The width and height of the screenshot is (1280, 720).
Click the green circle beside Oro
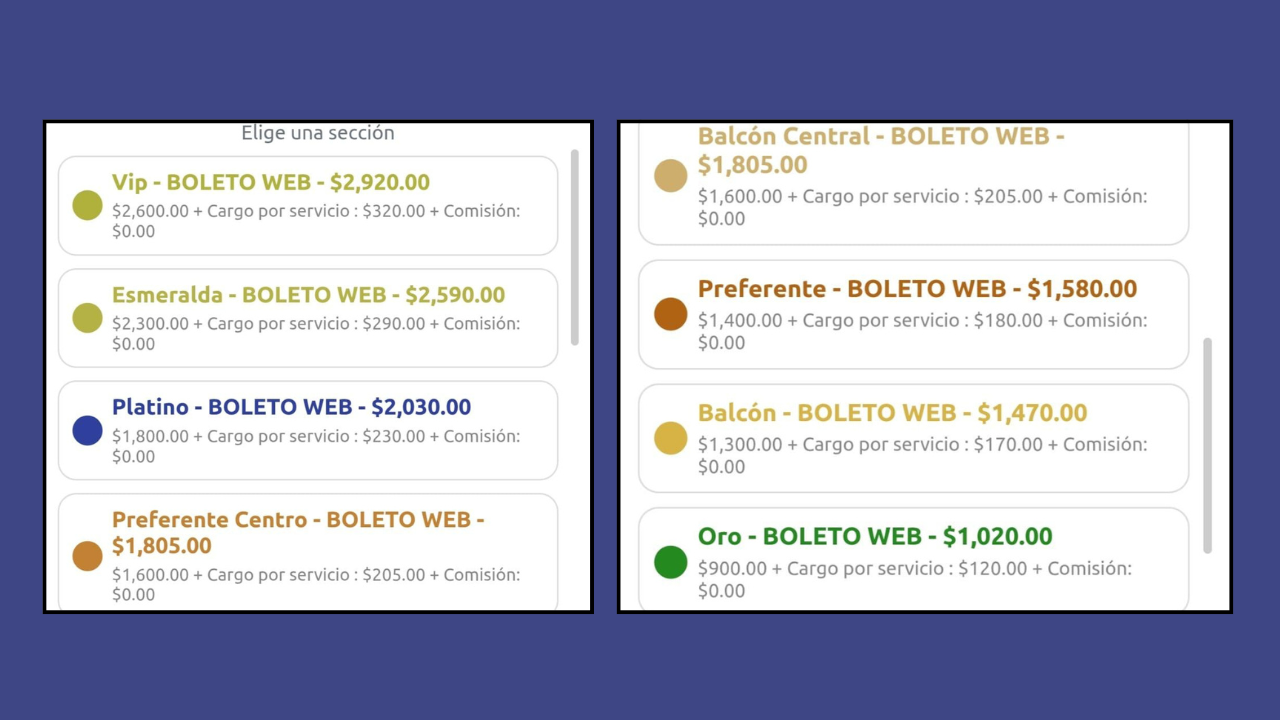coord(670,562)
